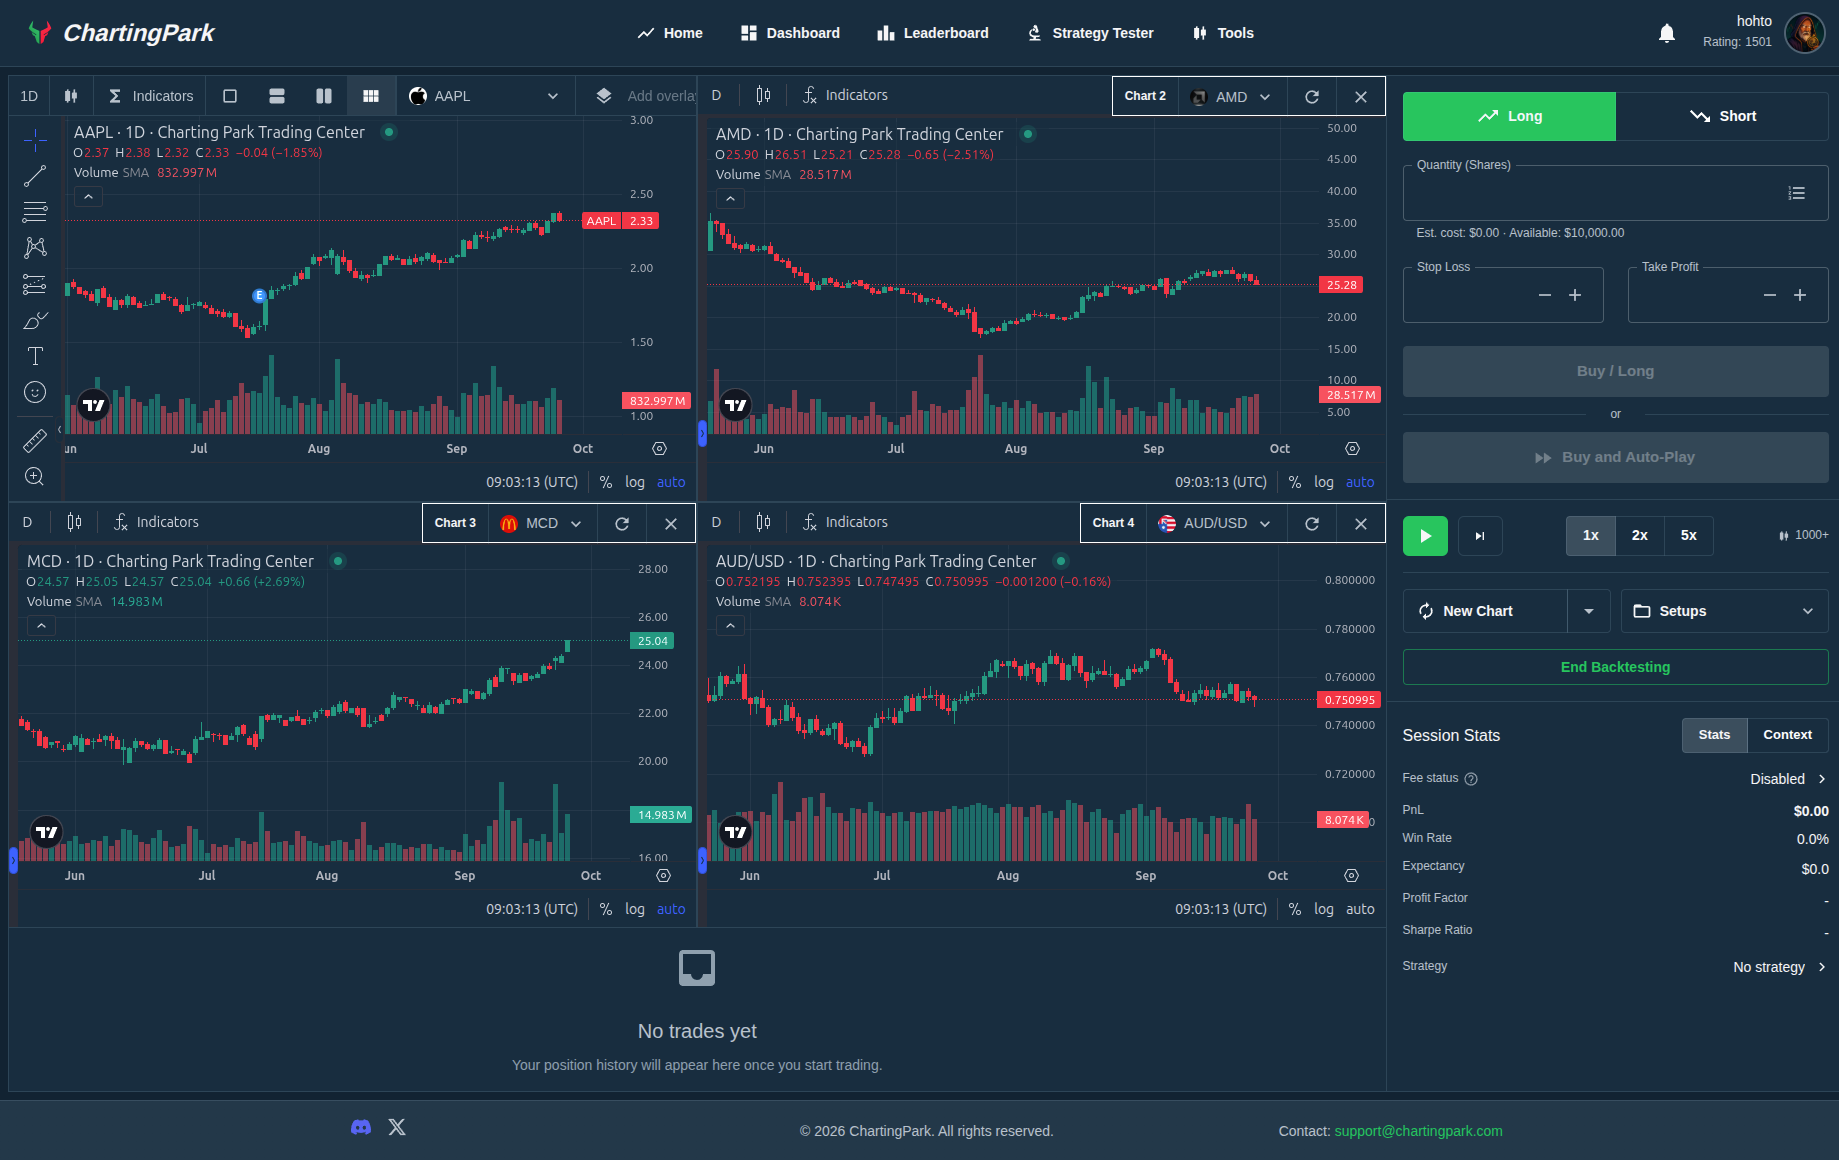Go to Home page
This screenshot has width=1839, height=1160.
[x=670, y=33]
